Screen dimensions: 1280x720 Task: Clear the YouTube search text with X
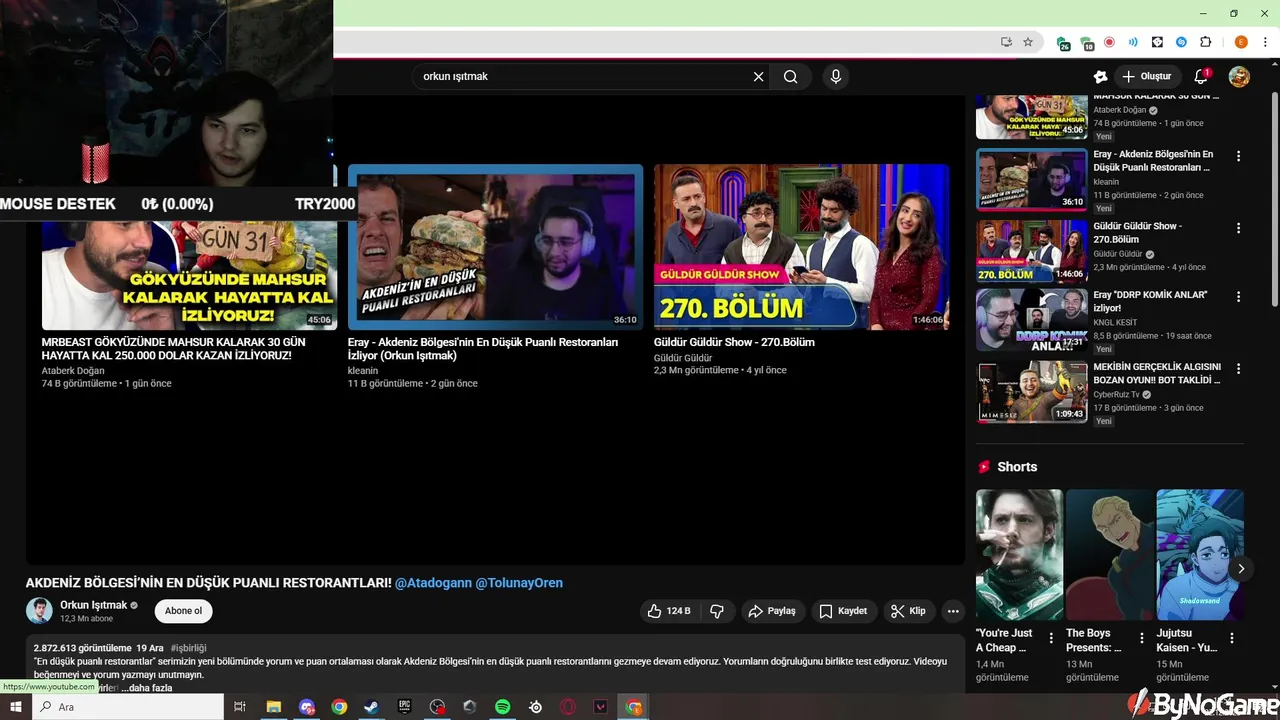click(758, 76)
